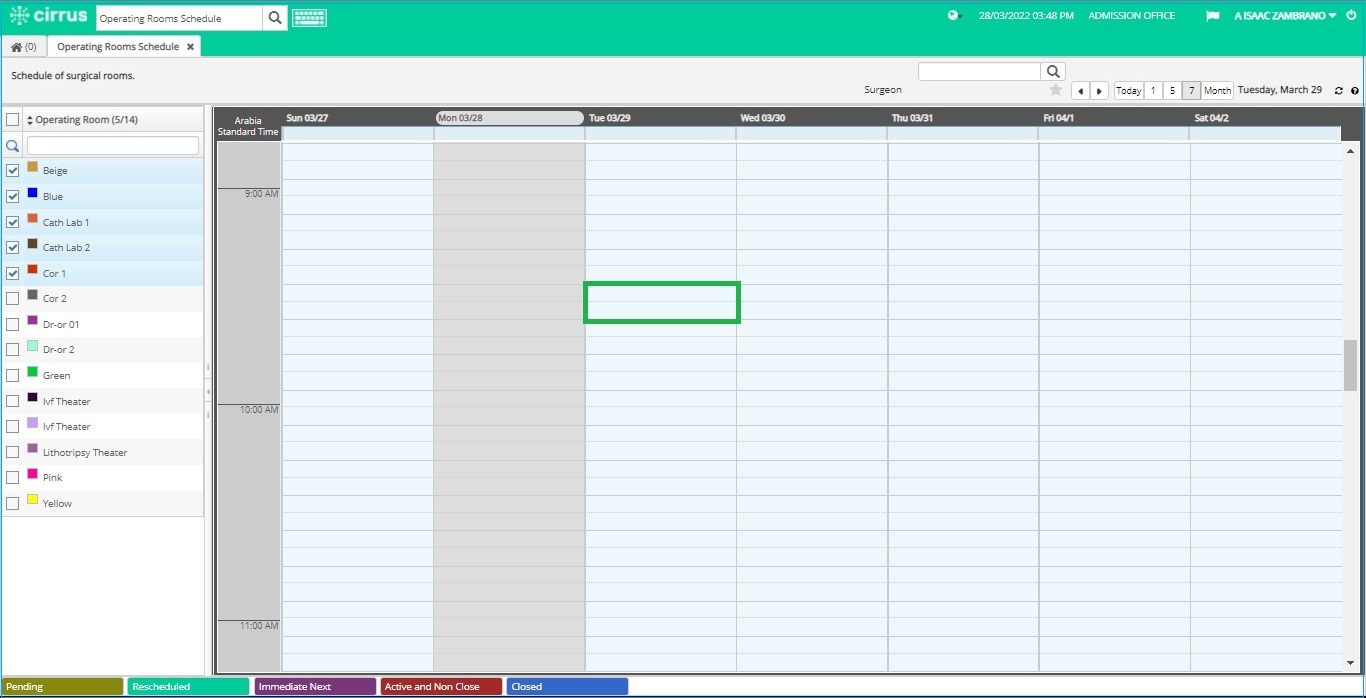The height and width of the screenshot is (698, 1366).
Task: Go to next period with right arrow
Action: pos(1099,91)
